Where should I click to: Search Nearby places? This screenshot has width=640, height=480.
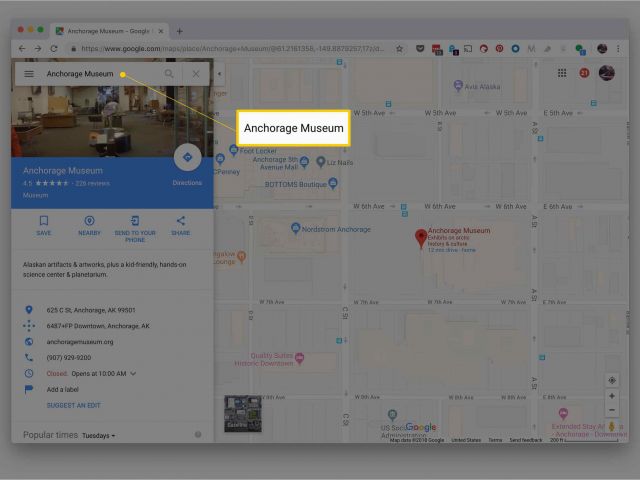[x=89, y=226]
